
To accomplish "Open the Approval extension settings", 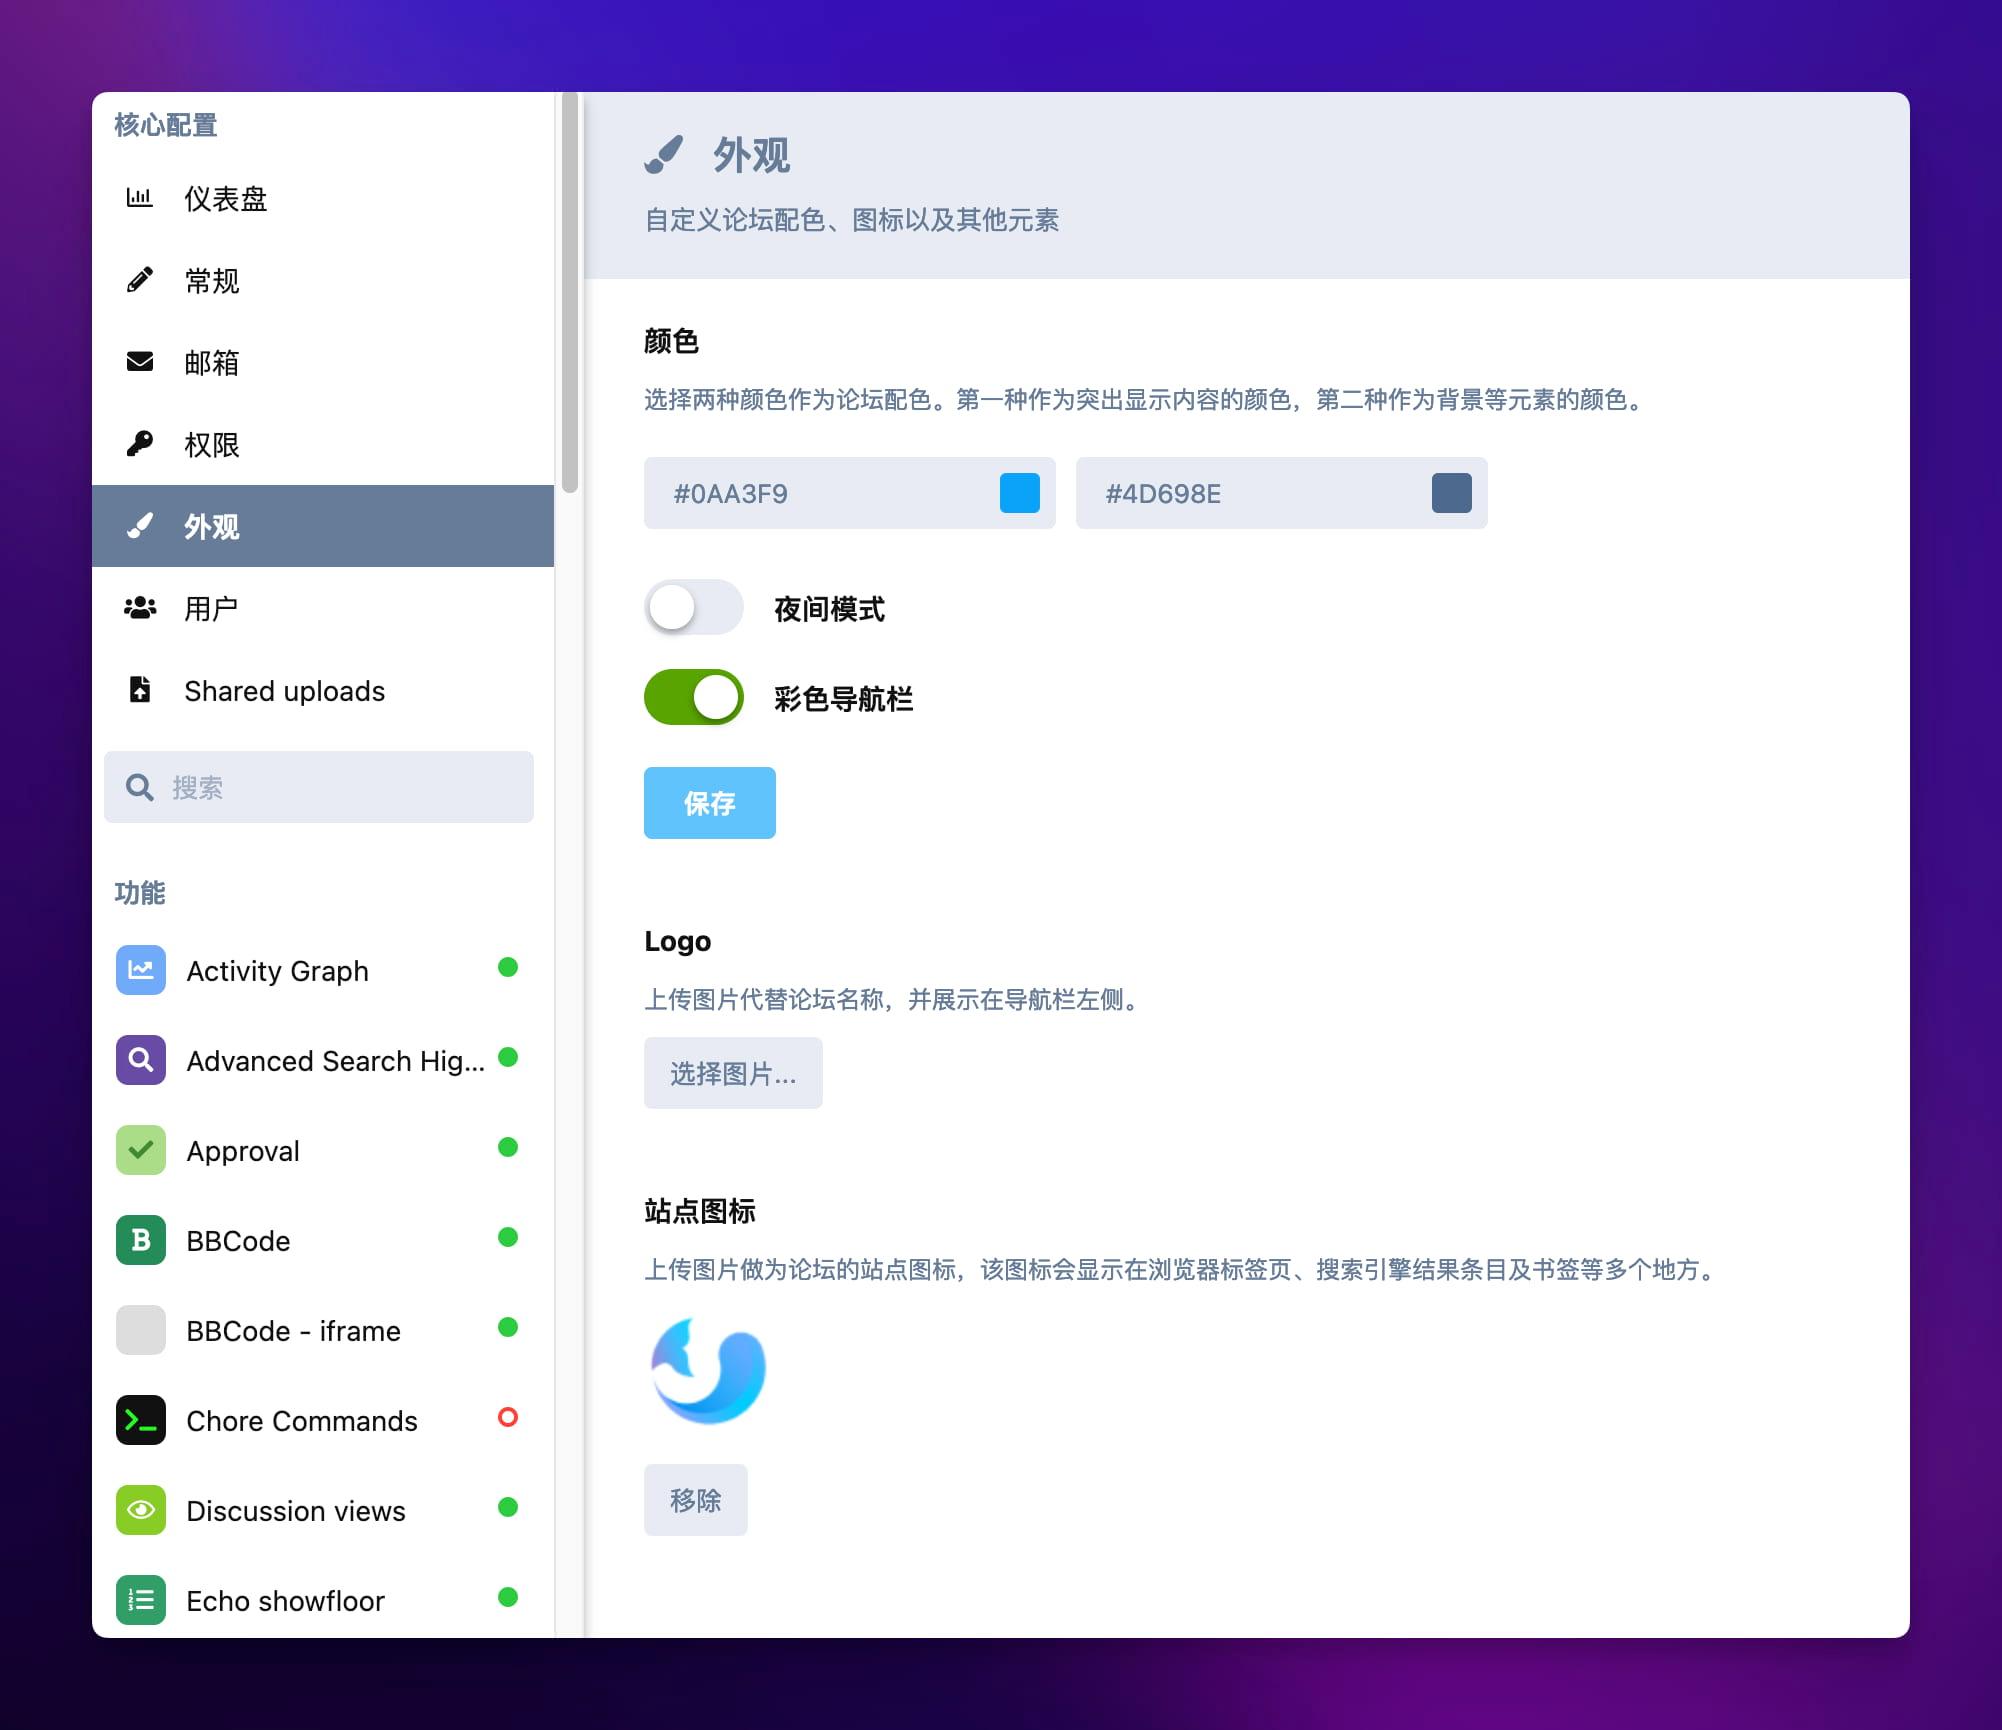I will coord(323,1150).
